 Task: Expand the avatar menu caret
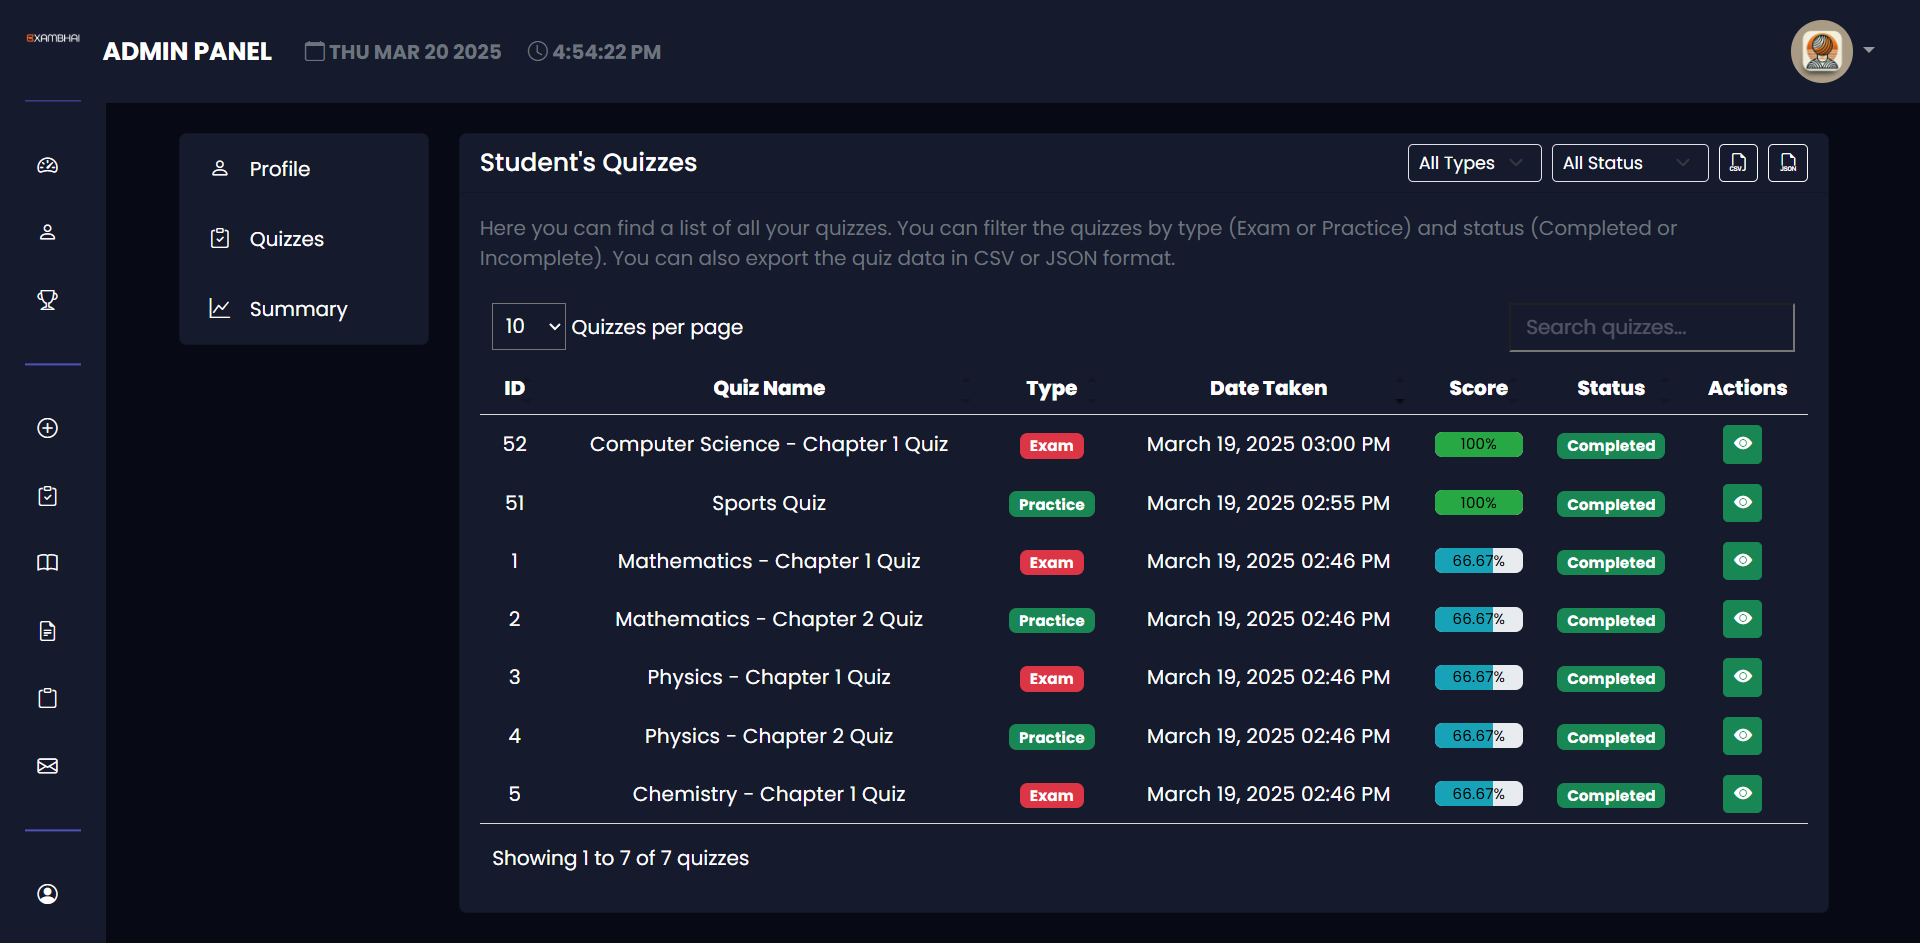[x=1869, y=50]
